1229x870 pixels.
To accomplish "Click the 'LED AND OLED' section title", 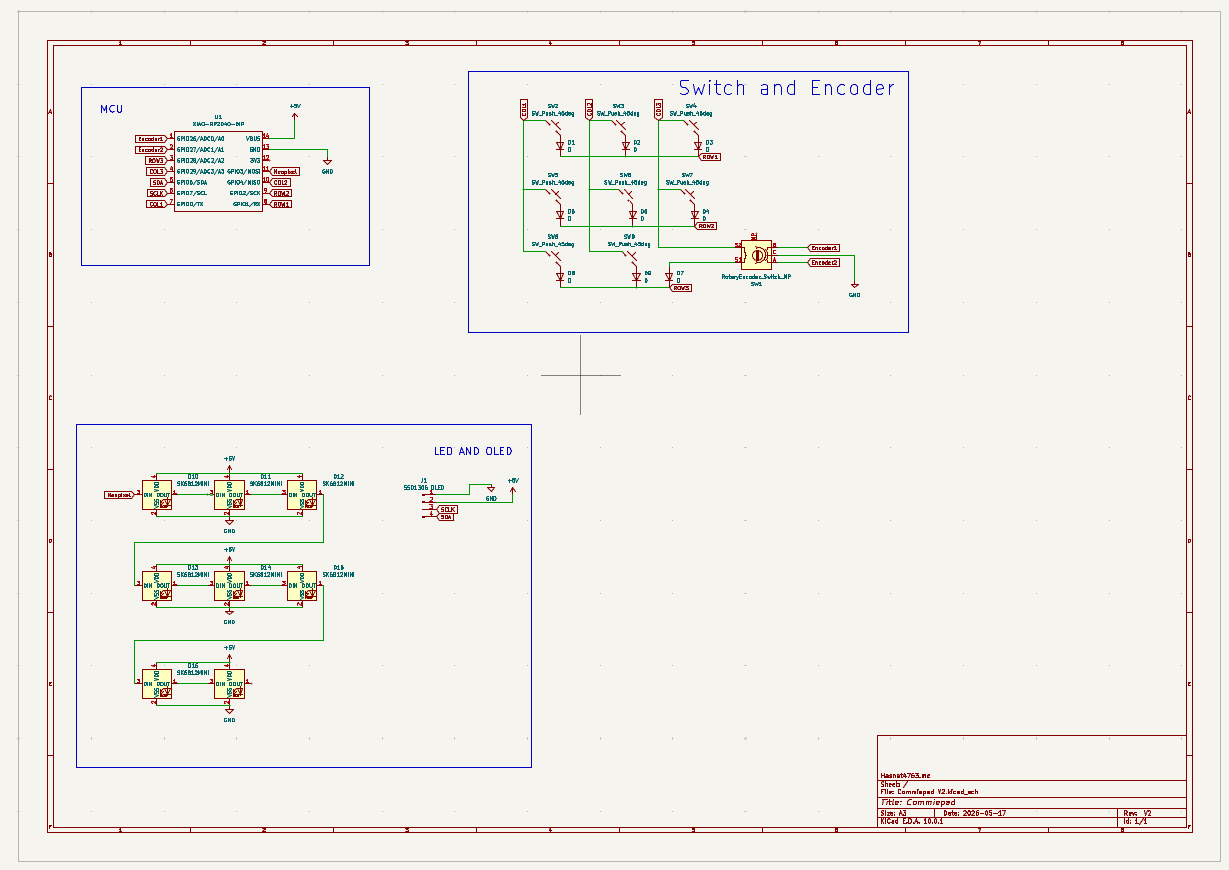I will 473,452.
